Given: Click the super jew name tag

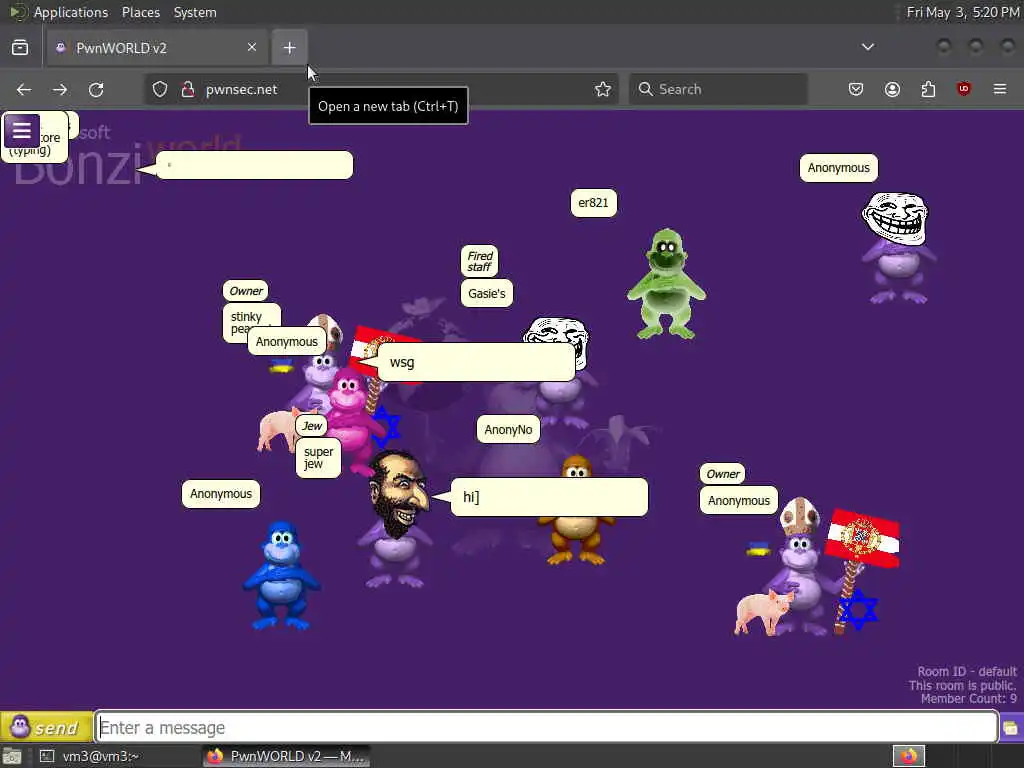Looking at the screenshot, I should pos(319,458).
